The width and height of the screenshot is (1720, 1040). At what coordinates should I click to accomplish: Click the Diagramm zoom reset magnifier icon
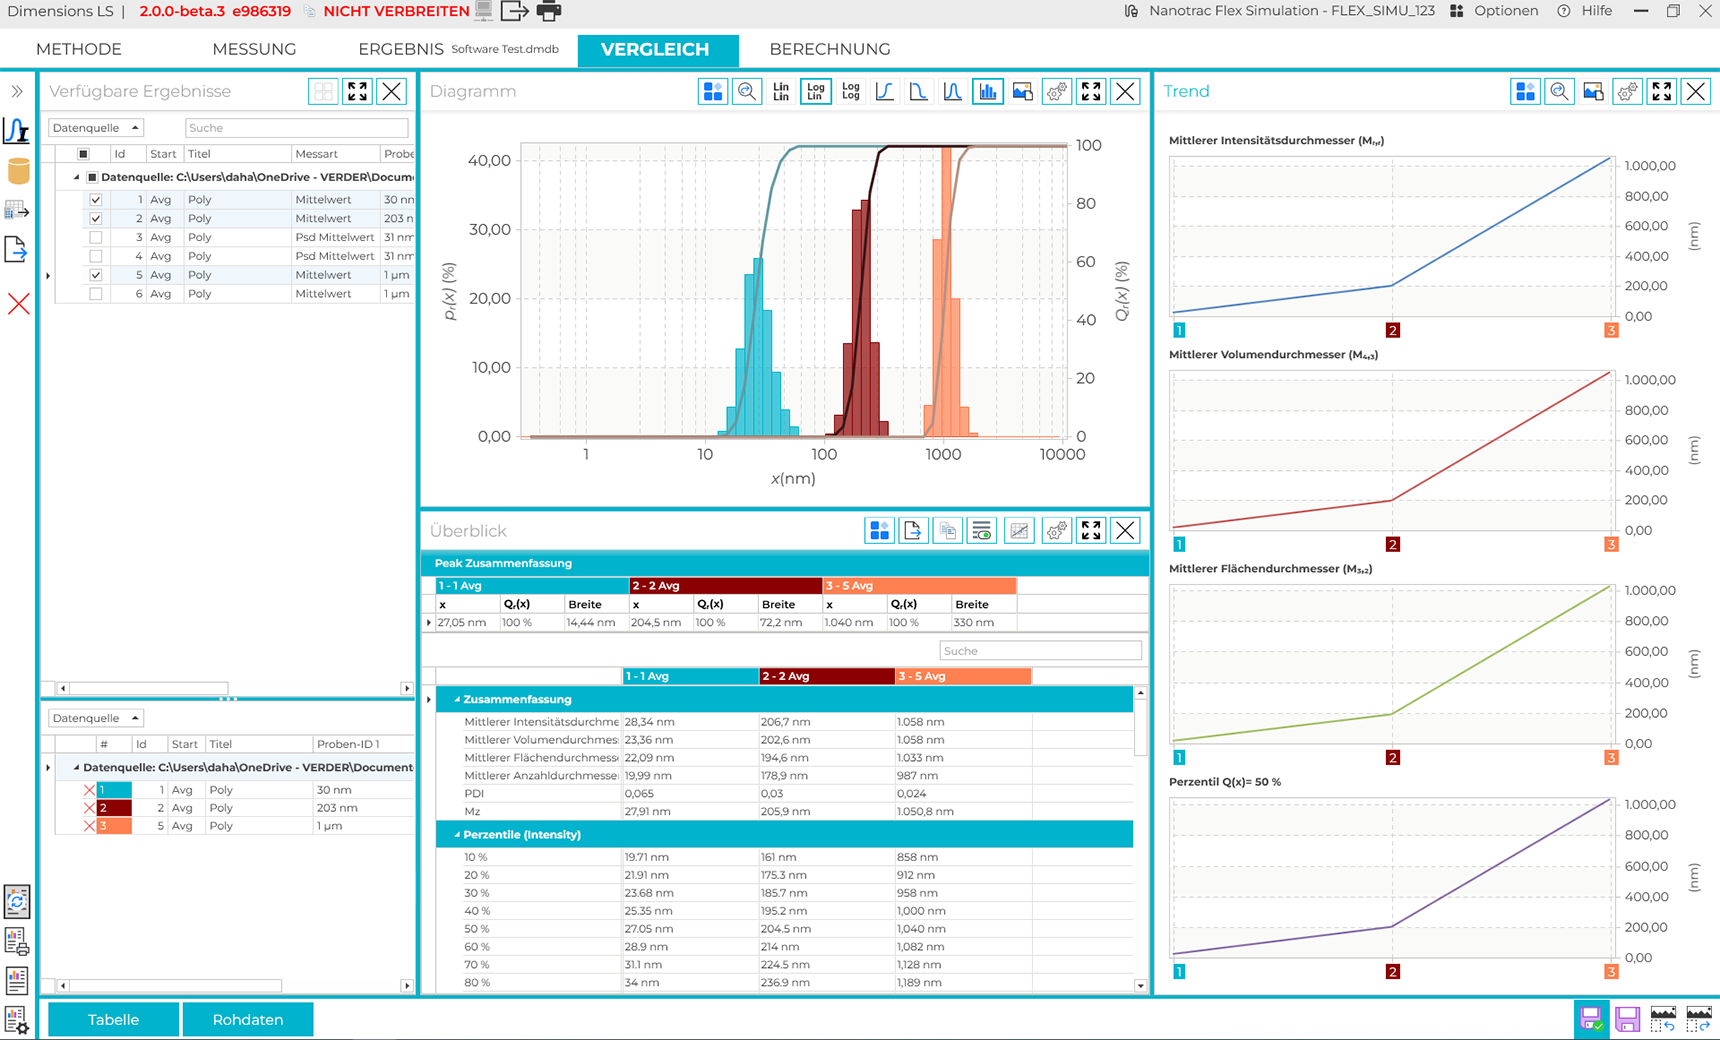click(x=747, y=92)
